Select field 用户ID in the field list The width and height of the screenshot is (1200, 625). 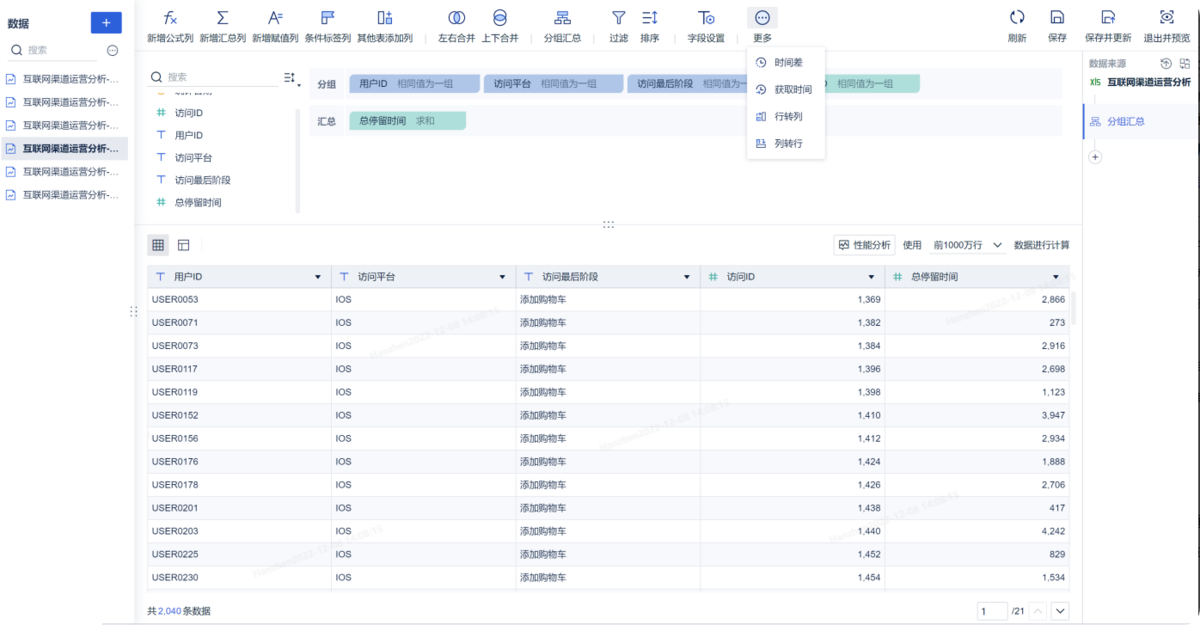click(189, 135)
